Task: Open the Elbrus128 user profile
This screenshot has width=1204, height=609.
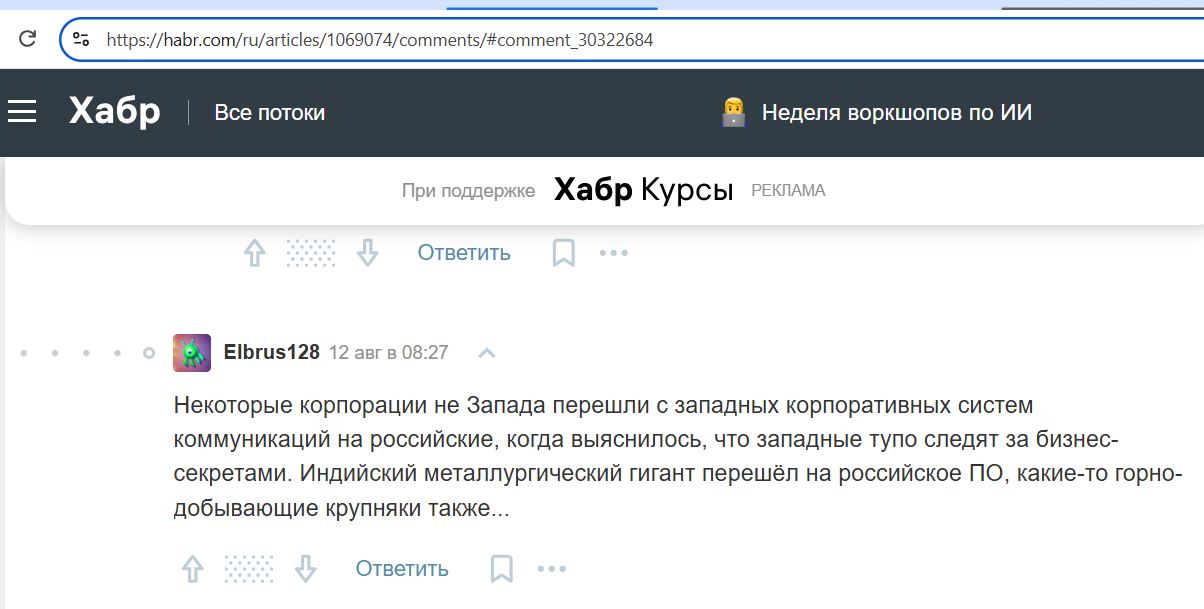Action: click(272, 352)
